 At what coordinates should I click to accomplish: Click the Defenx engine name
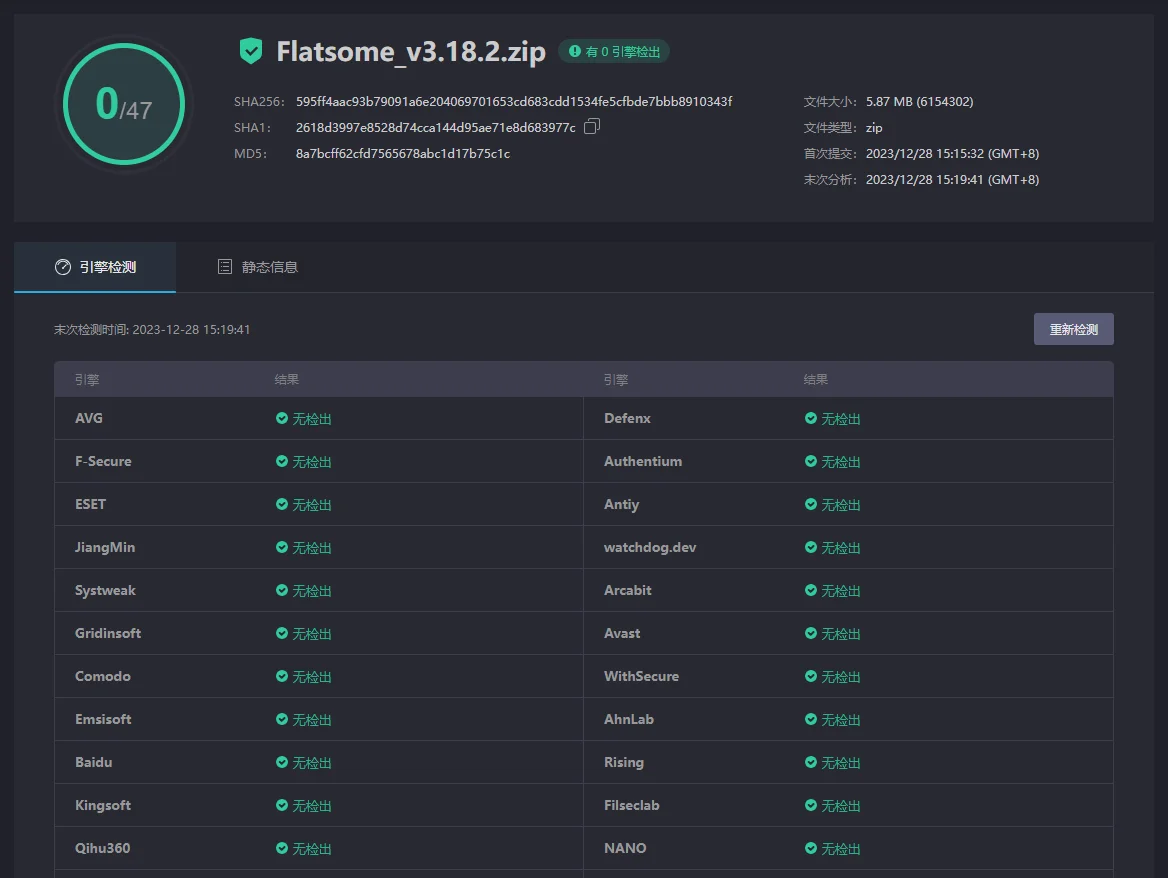click(x=627, y=418)
